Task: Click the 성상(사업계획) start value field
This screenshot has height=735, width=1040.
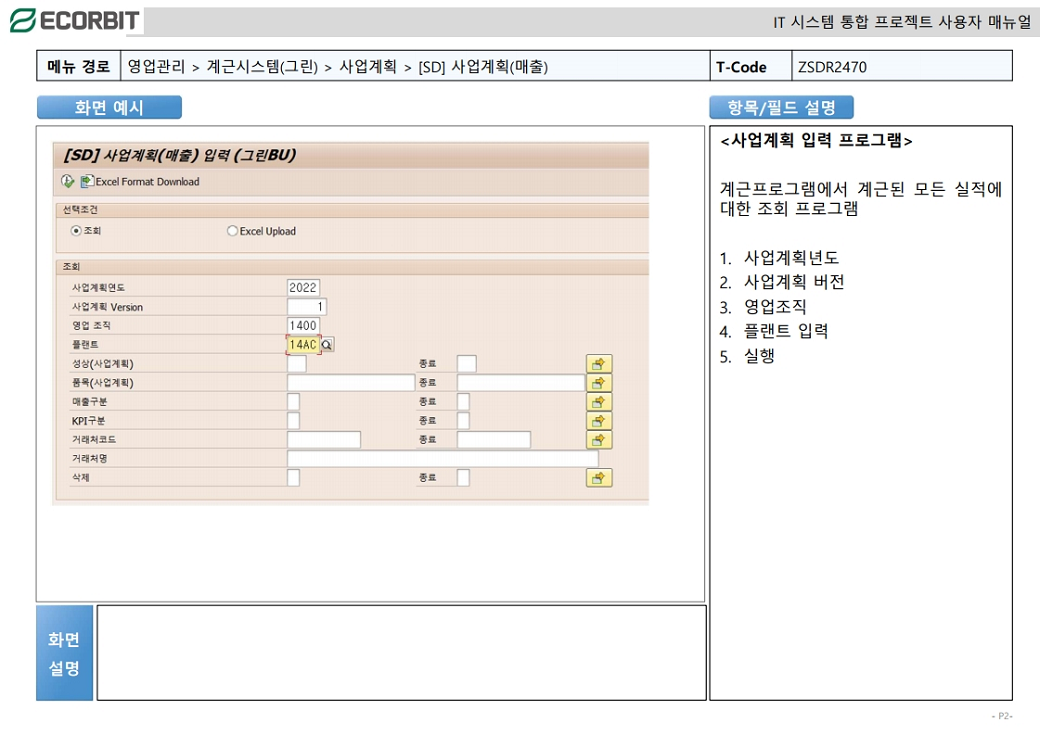Action: click(x=296, y=364)
